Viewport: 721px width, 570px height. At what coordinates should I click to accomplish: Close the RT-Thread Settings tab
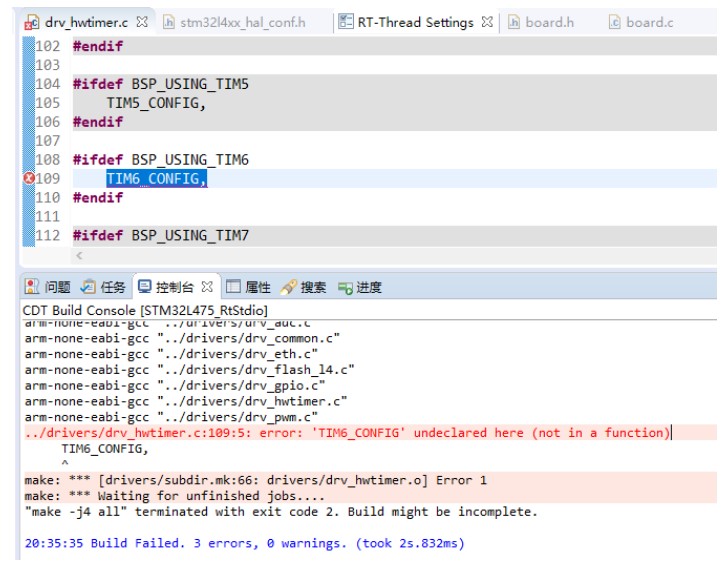(x=487, y=22)
